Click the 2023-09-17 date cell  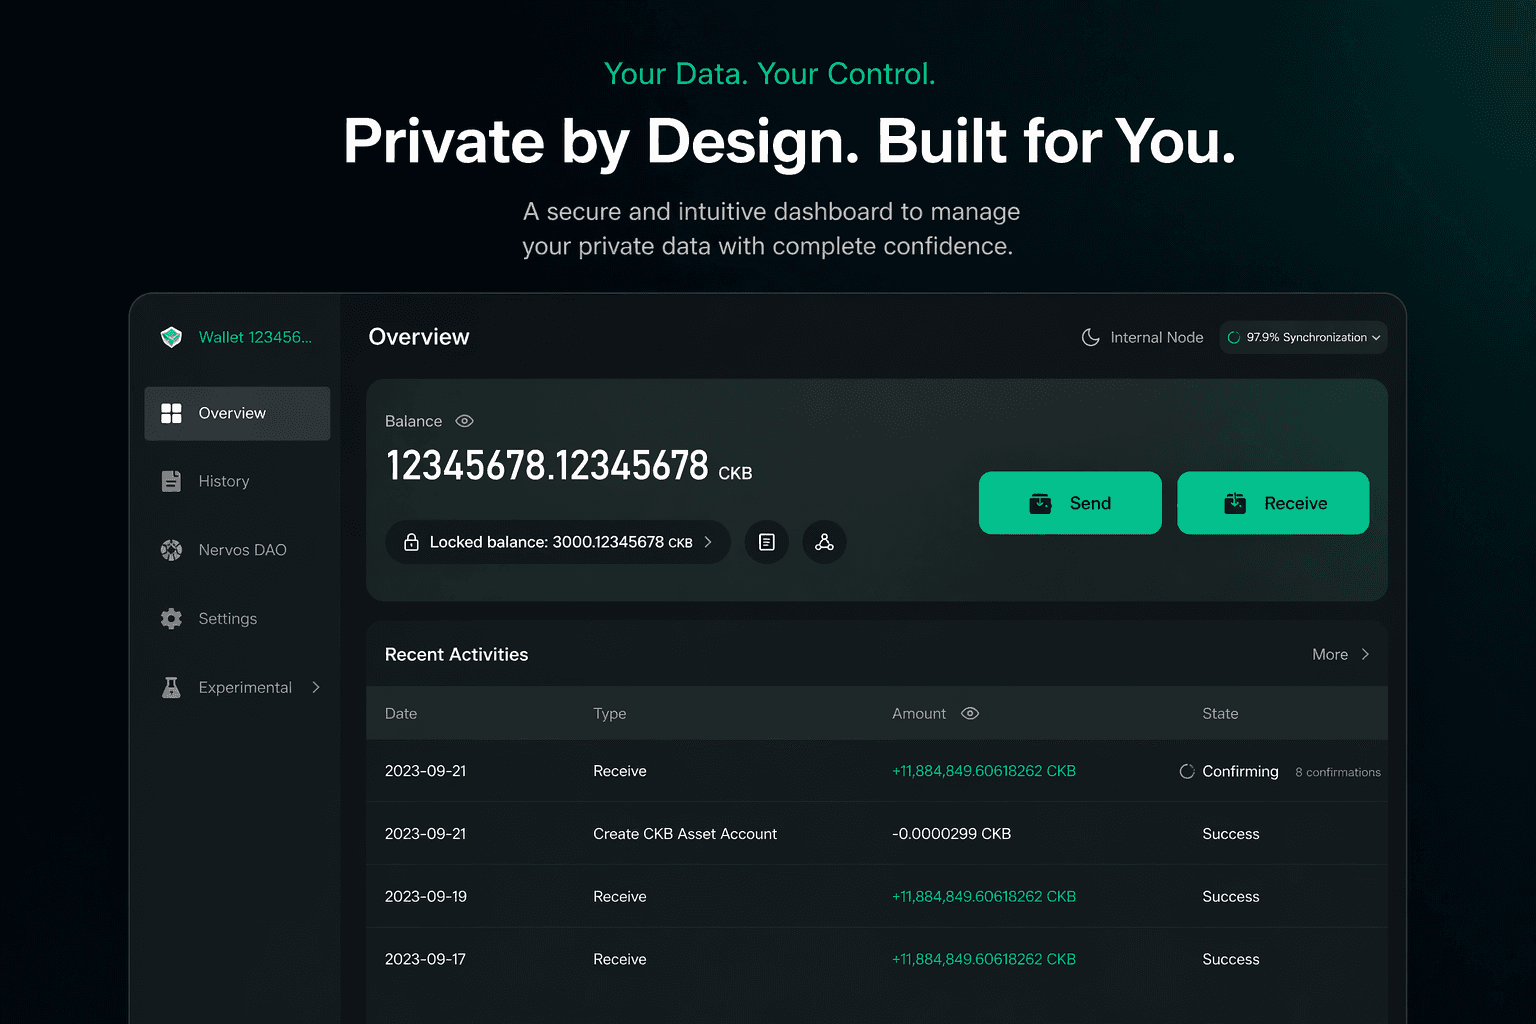point(425,959)
